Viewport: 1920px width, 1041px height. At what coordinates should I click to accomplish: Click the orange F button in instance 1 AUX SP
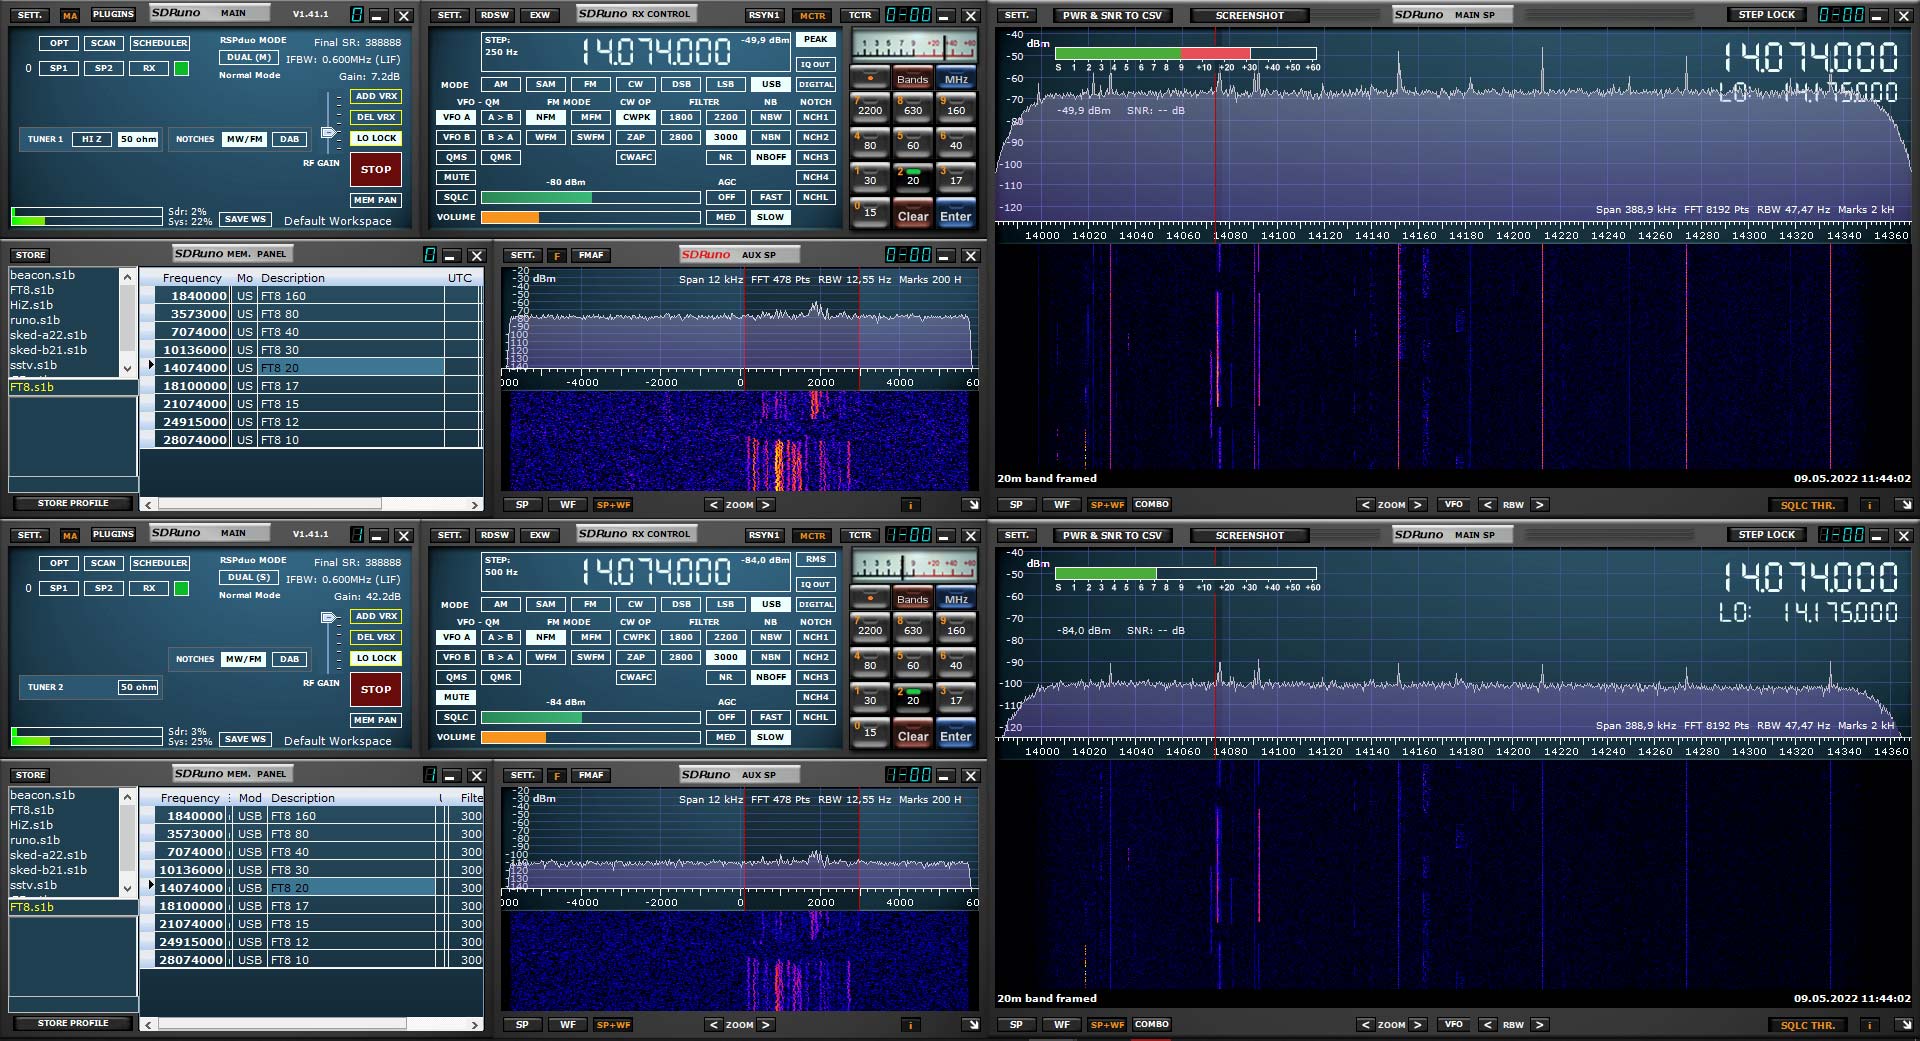tap(557, 775)
